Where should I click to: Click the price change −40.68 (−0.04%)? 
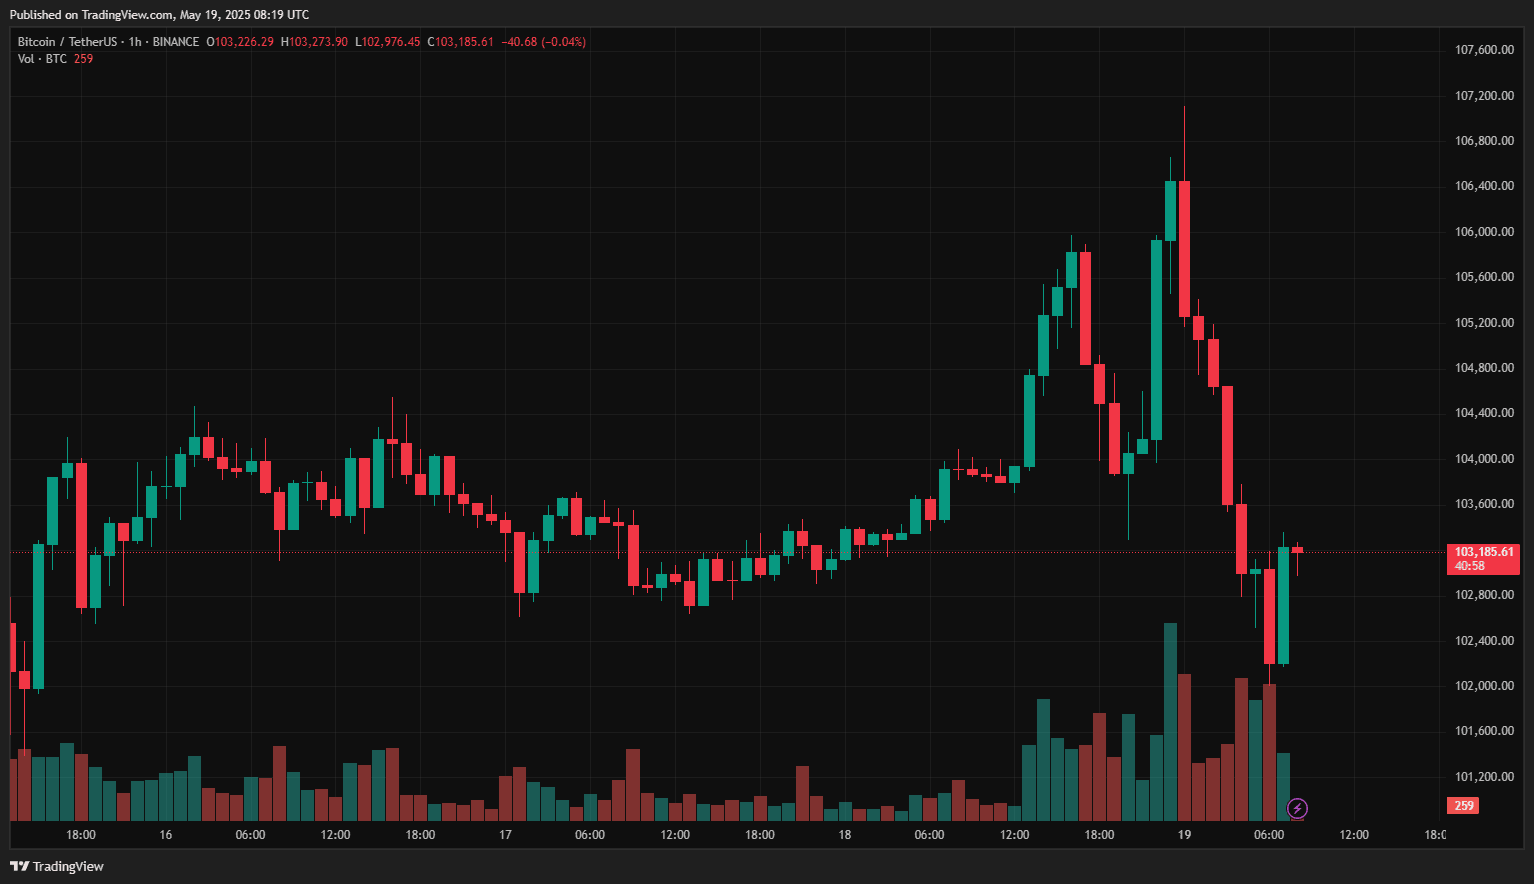click(x=544, y=42)
